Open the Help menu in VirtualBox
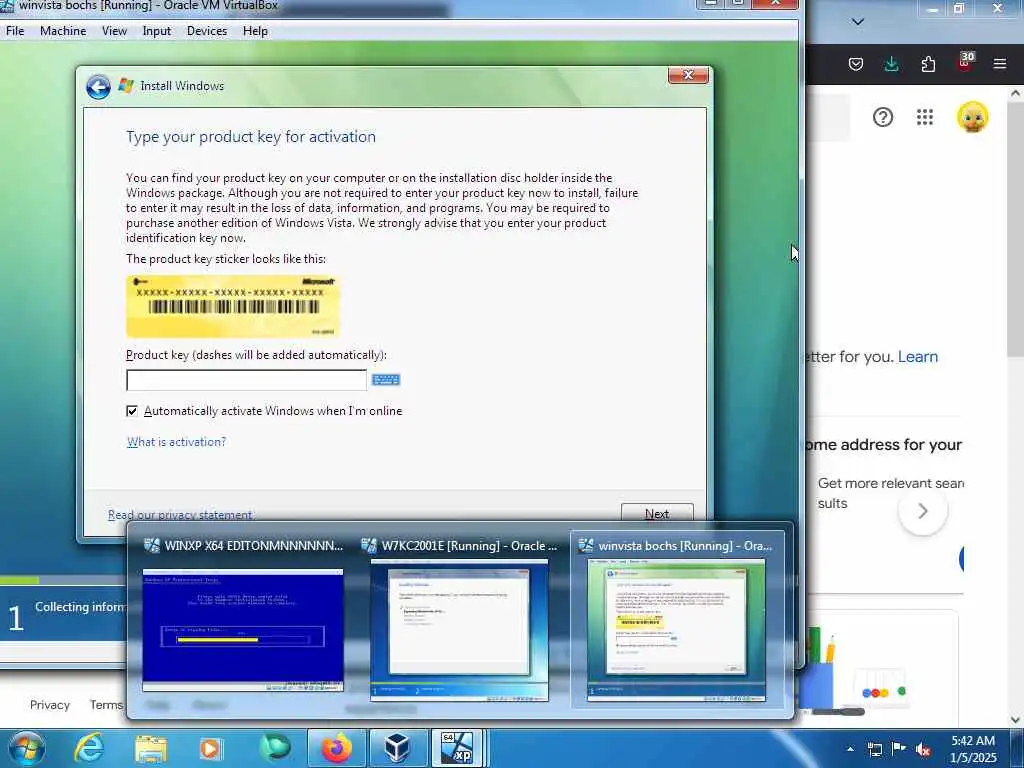 pos(255,31)
